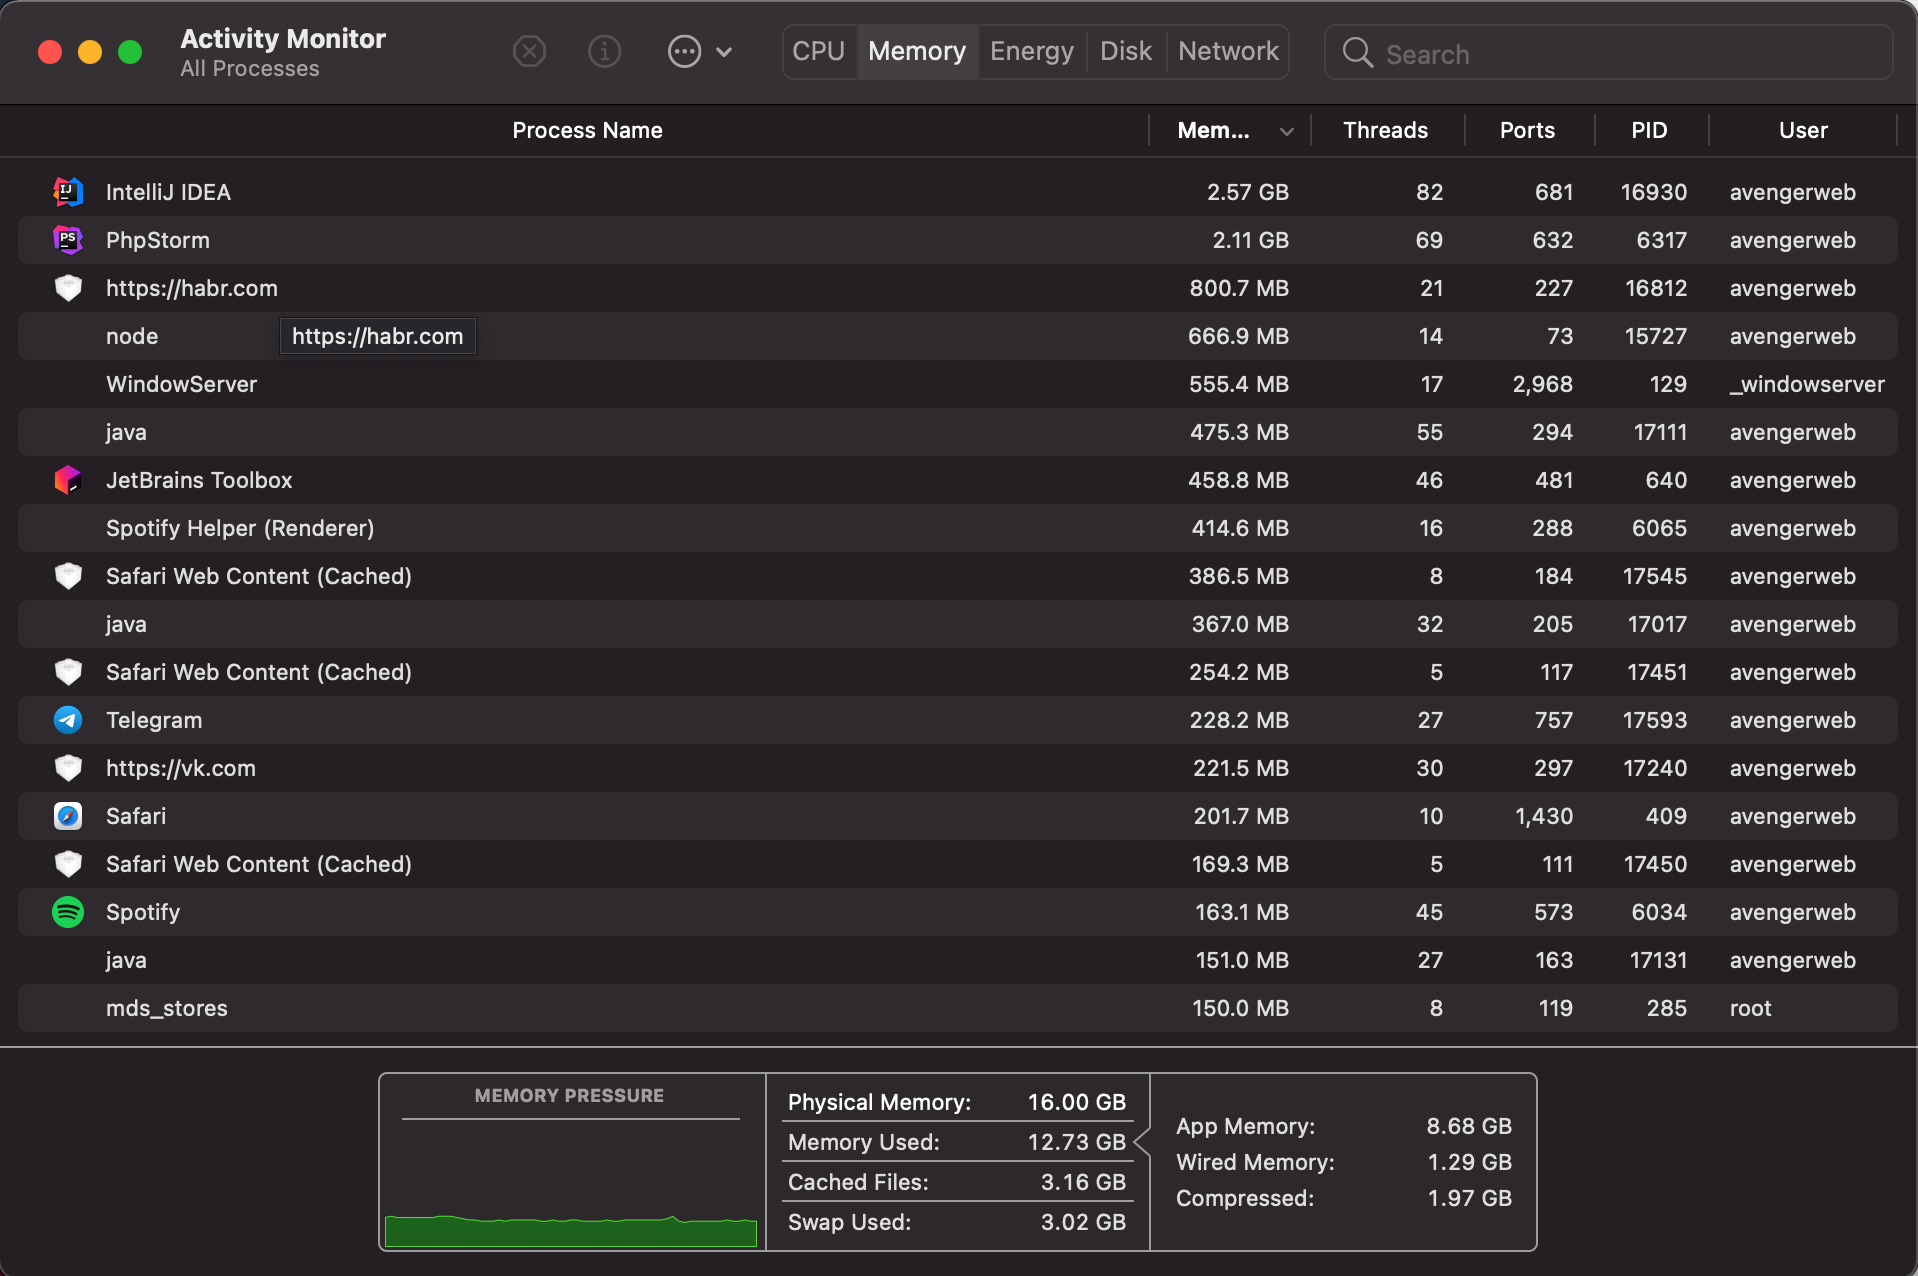Click the 2.57 GB memory value
The image size is (1918, 1276).
click(1247, 192)
